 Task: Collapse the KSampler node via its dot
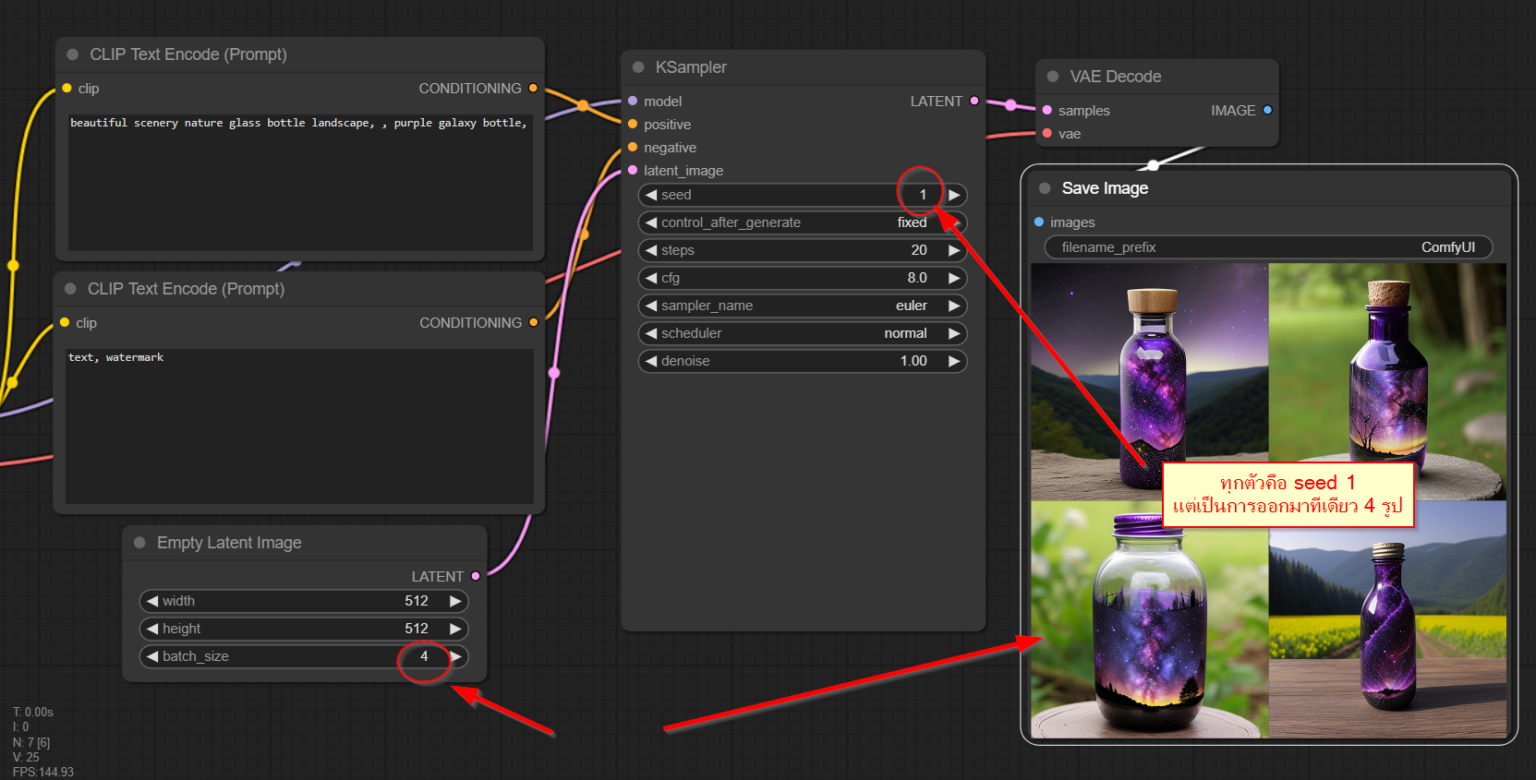(639, 68)
